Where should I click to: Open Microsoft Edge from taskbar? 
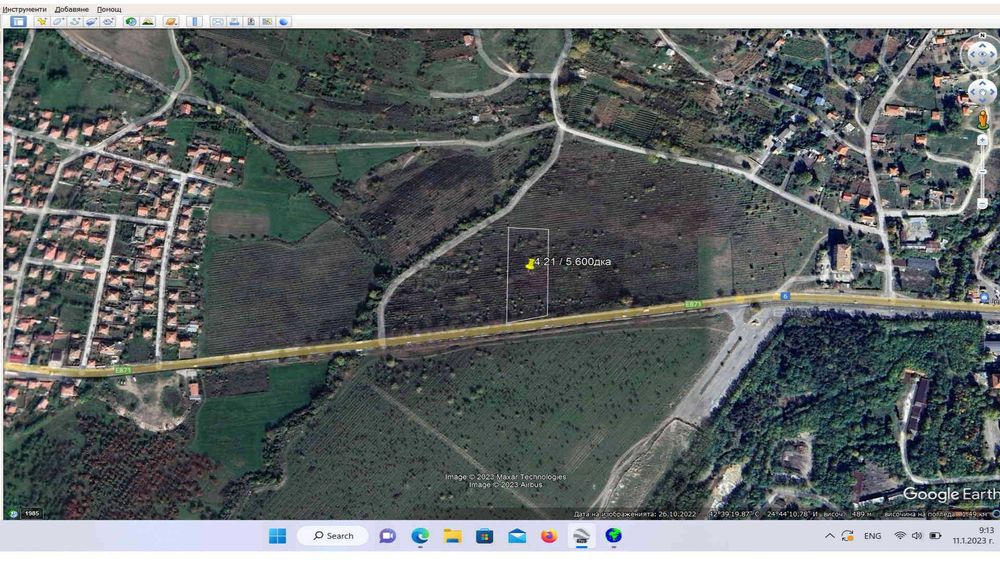point(420,536)
